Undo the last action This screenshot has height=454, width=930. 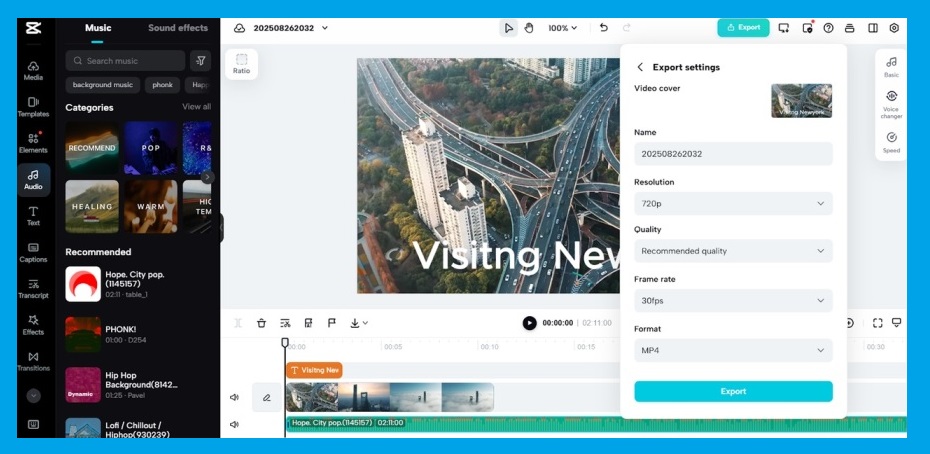click(604, 27)
